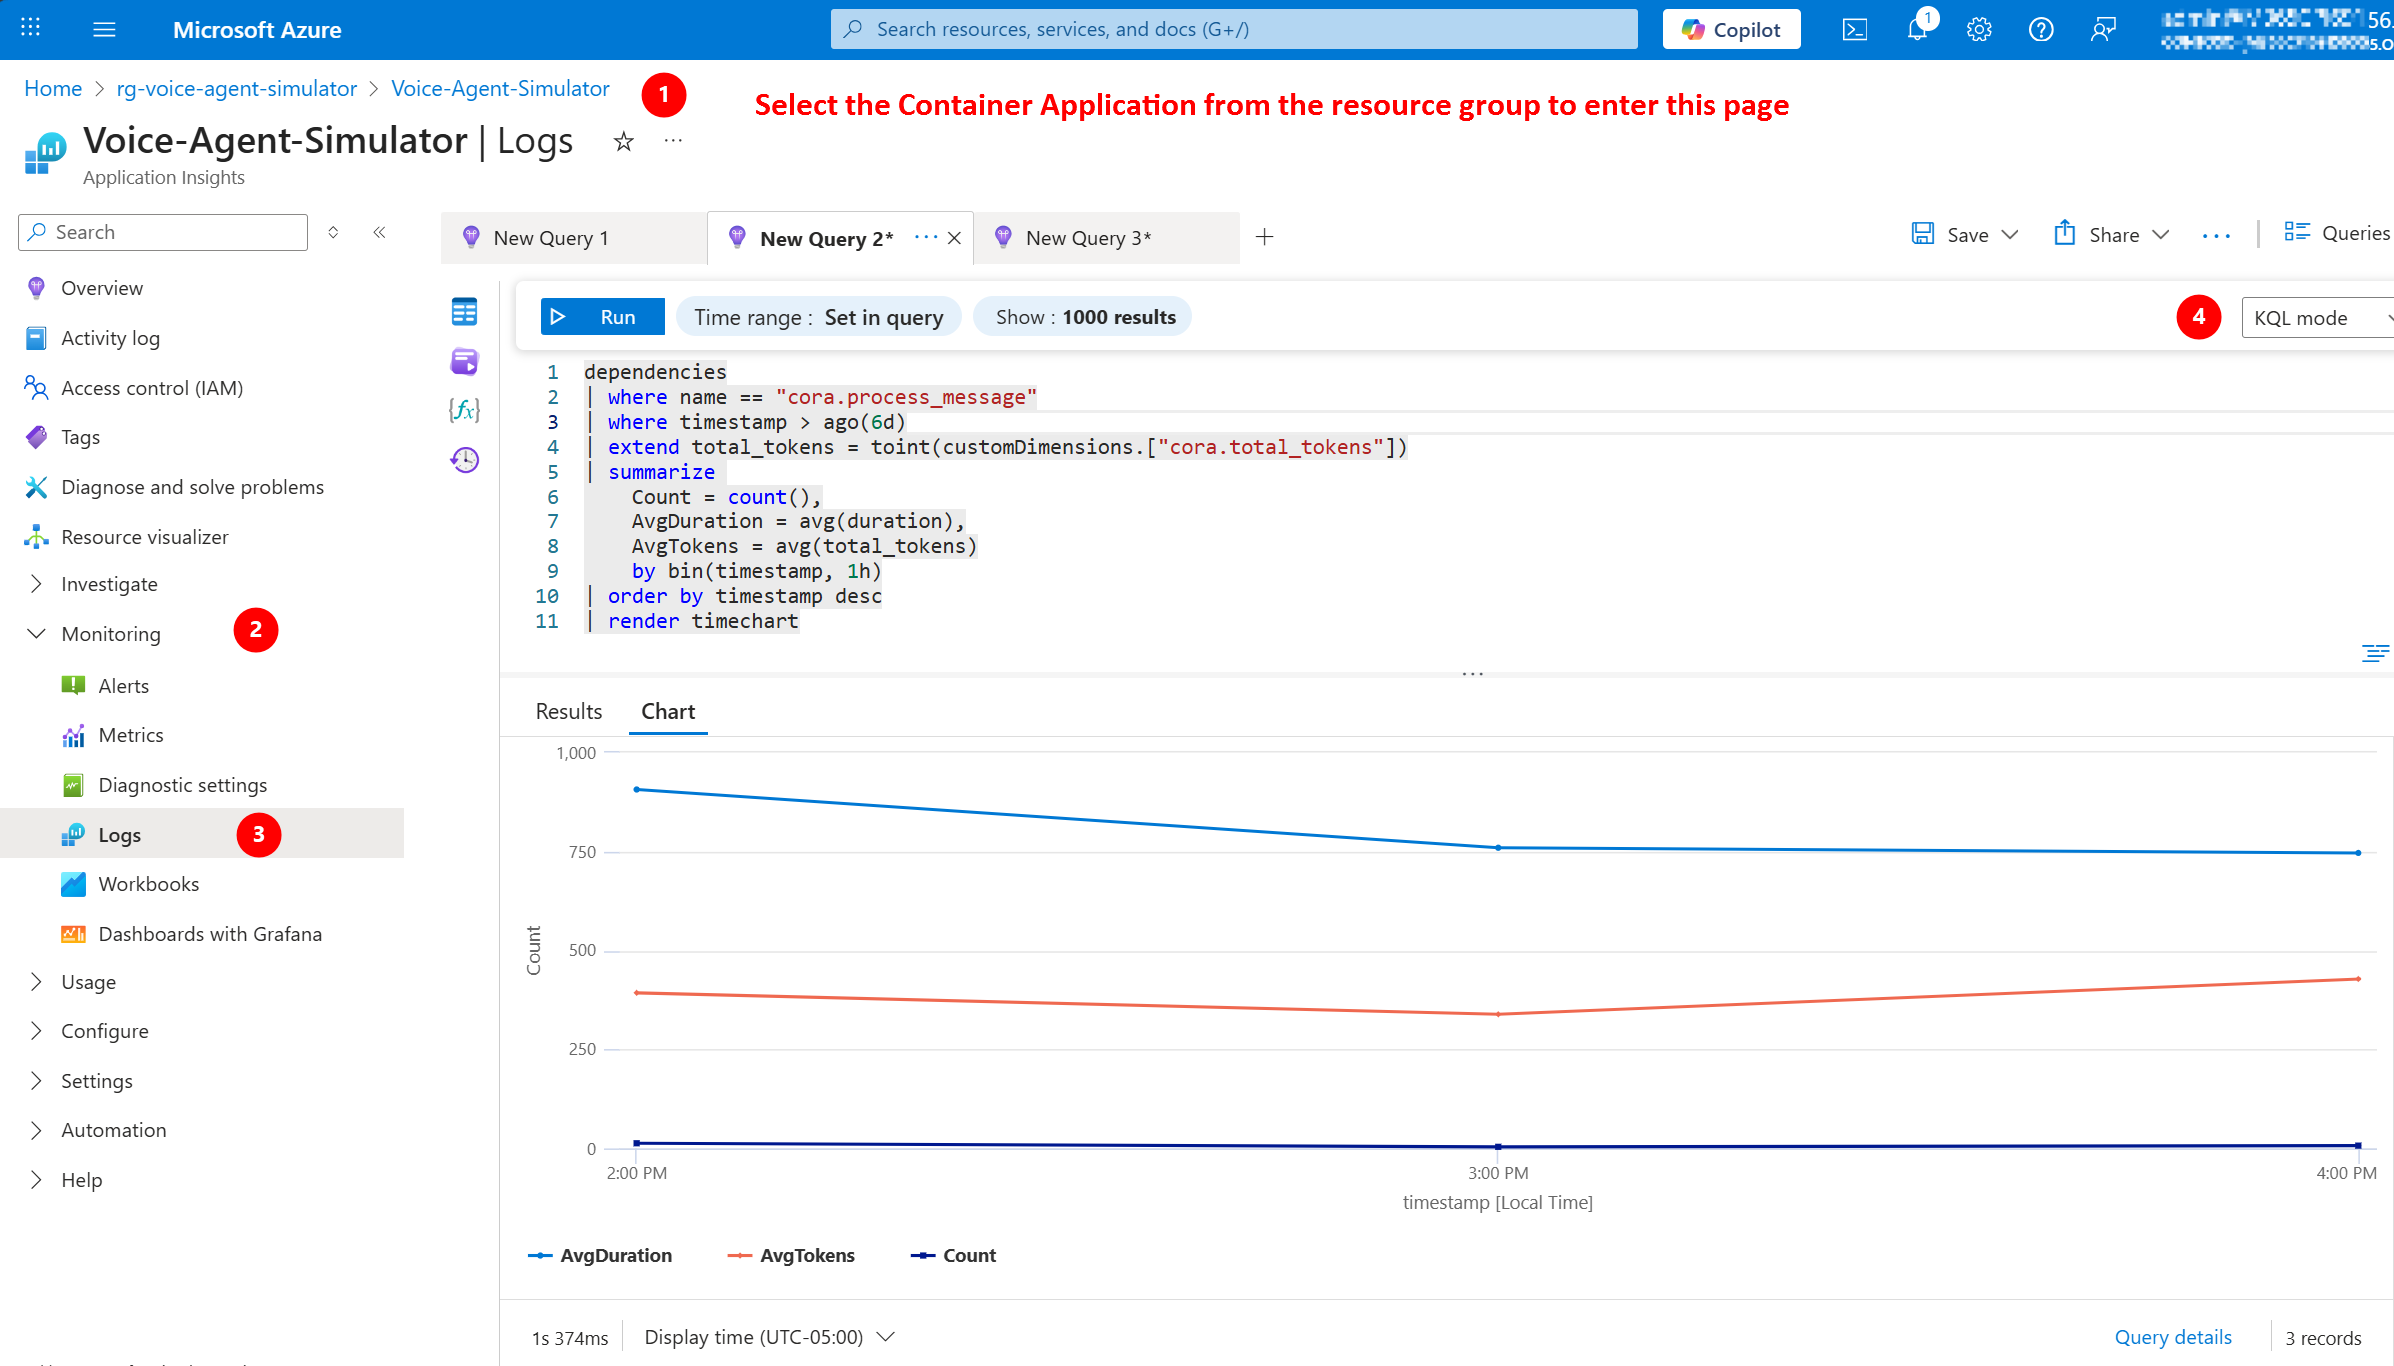Open portal Settings via the gear icon
The width and height of the screenshot is (2394, 1366).
(1980, 29)
